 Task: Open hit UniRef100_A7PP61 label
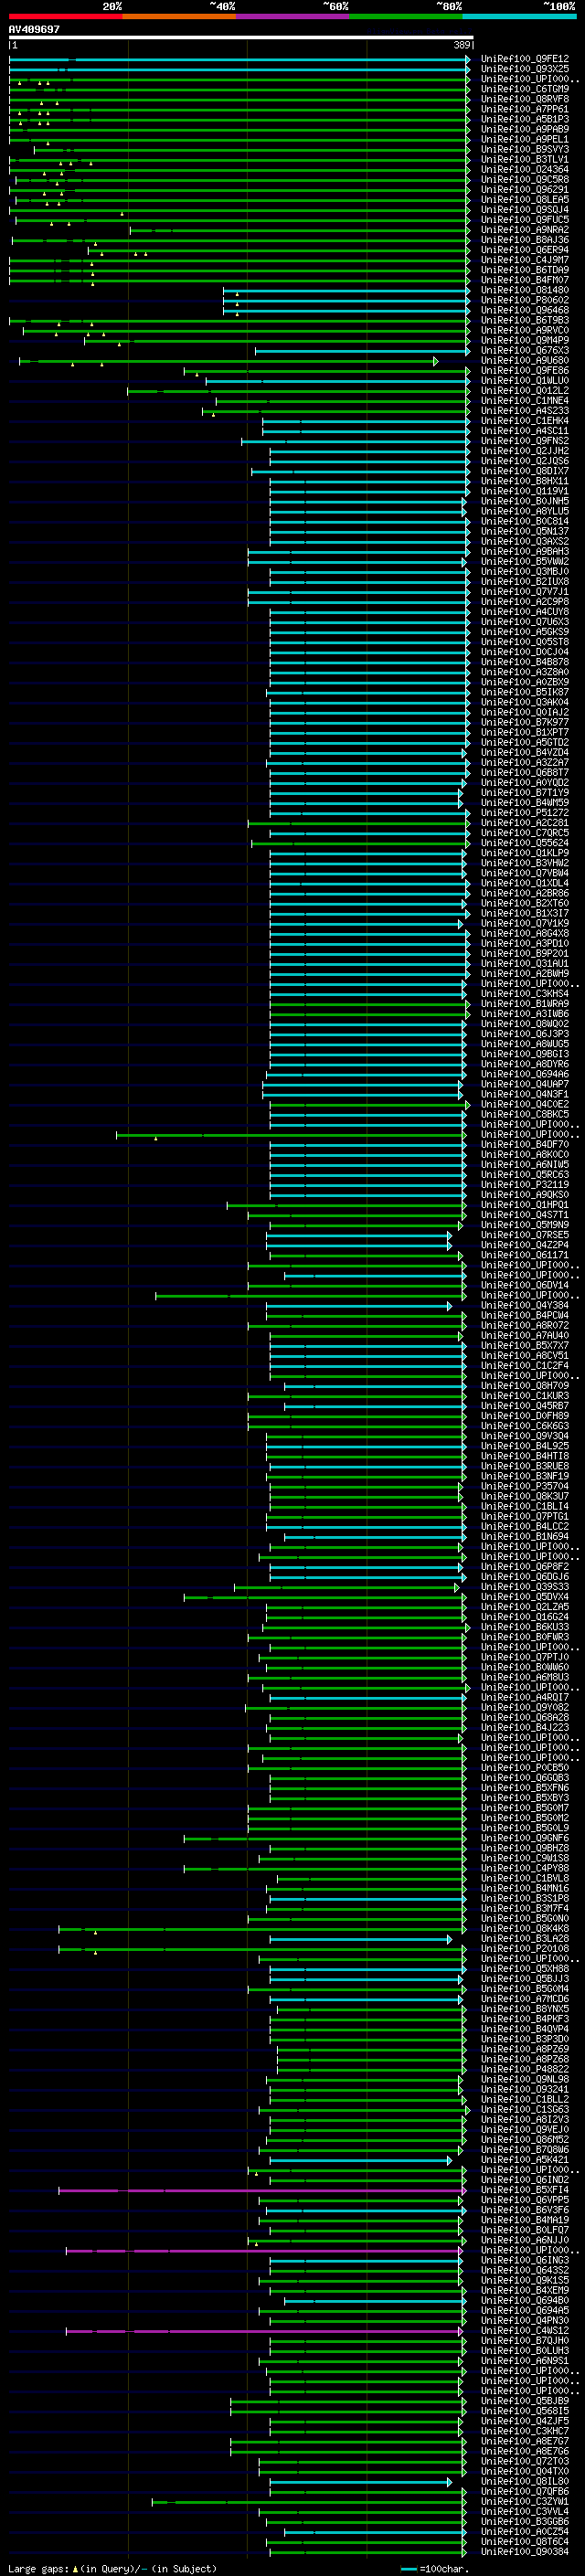click(x=524, y=109)
